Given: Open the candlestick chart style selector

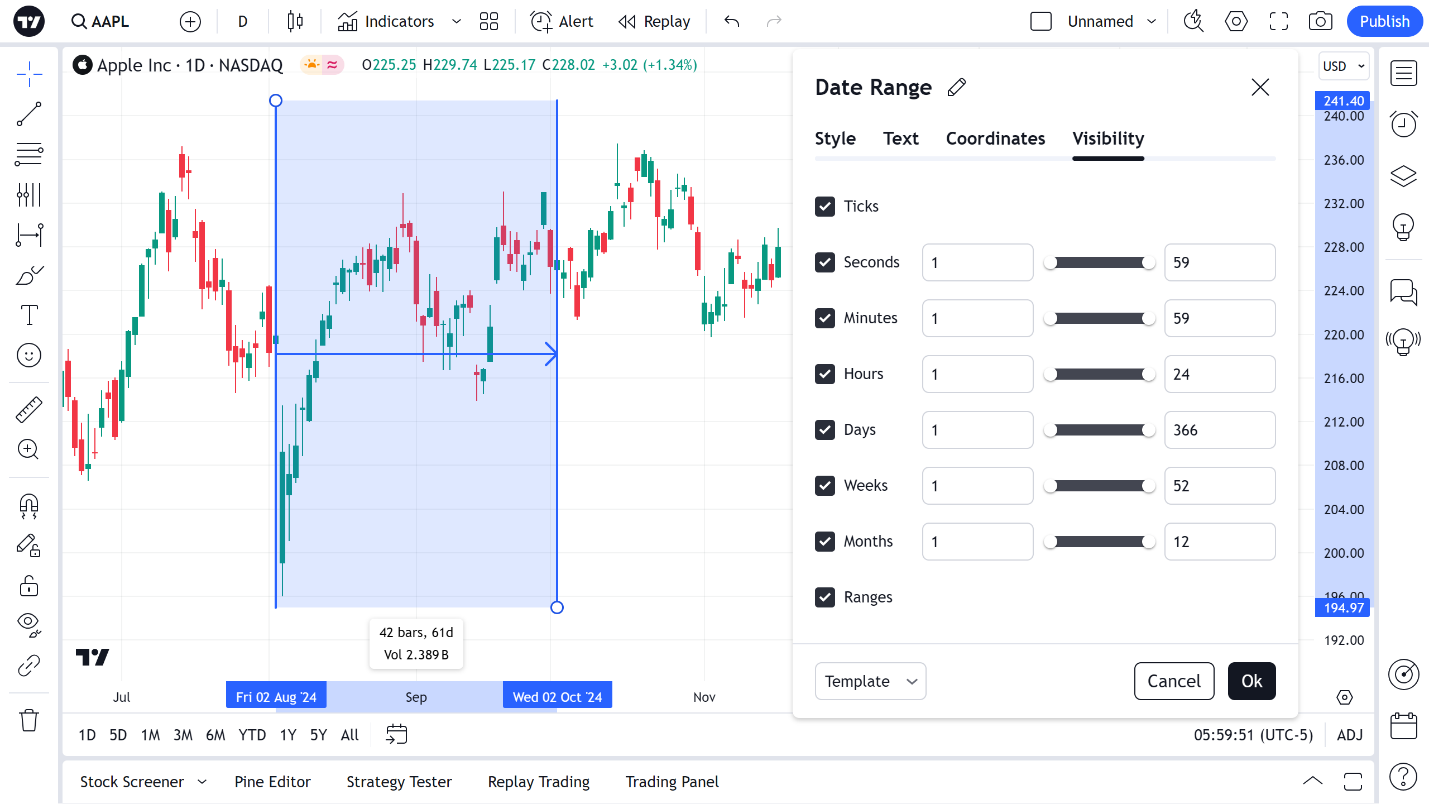Looking at the screenshot, I should tap(294, 21).
